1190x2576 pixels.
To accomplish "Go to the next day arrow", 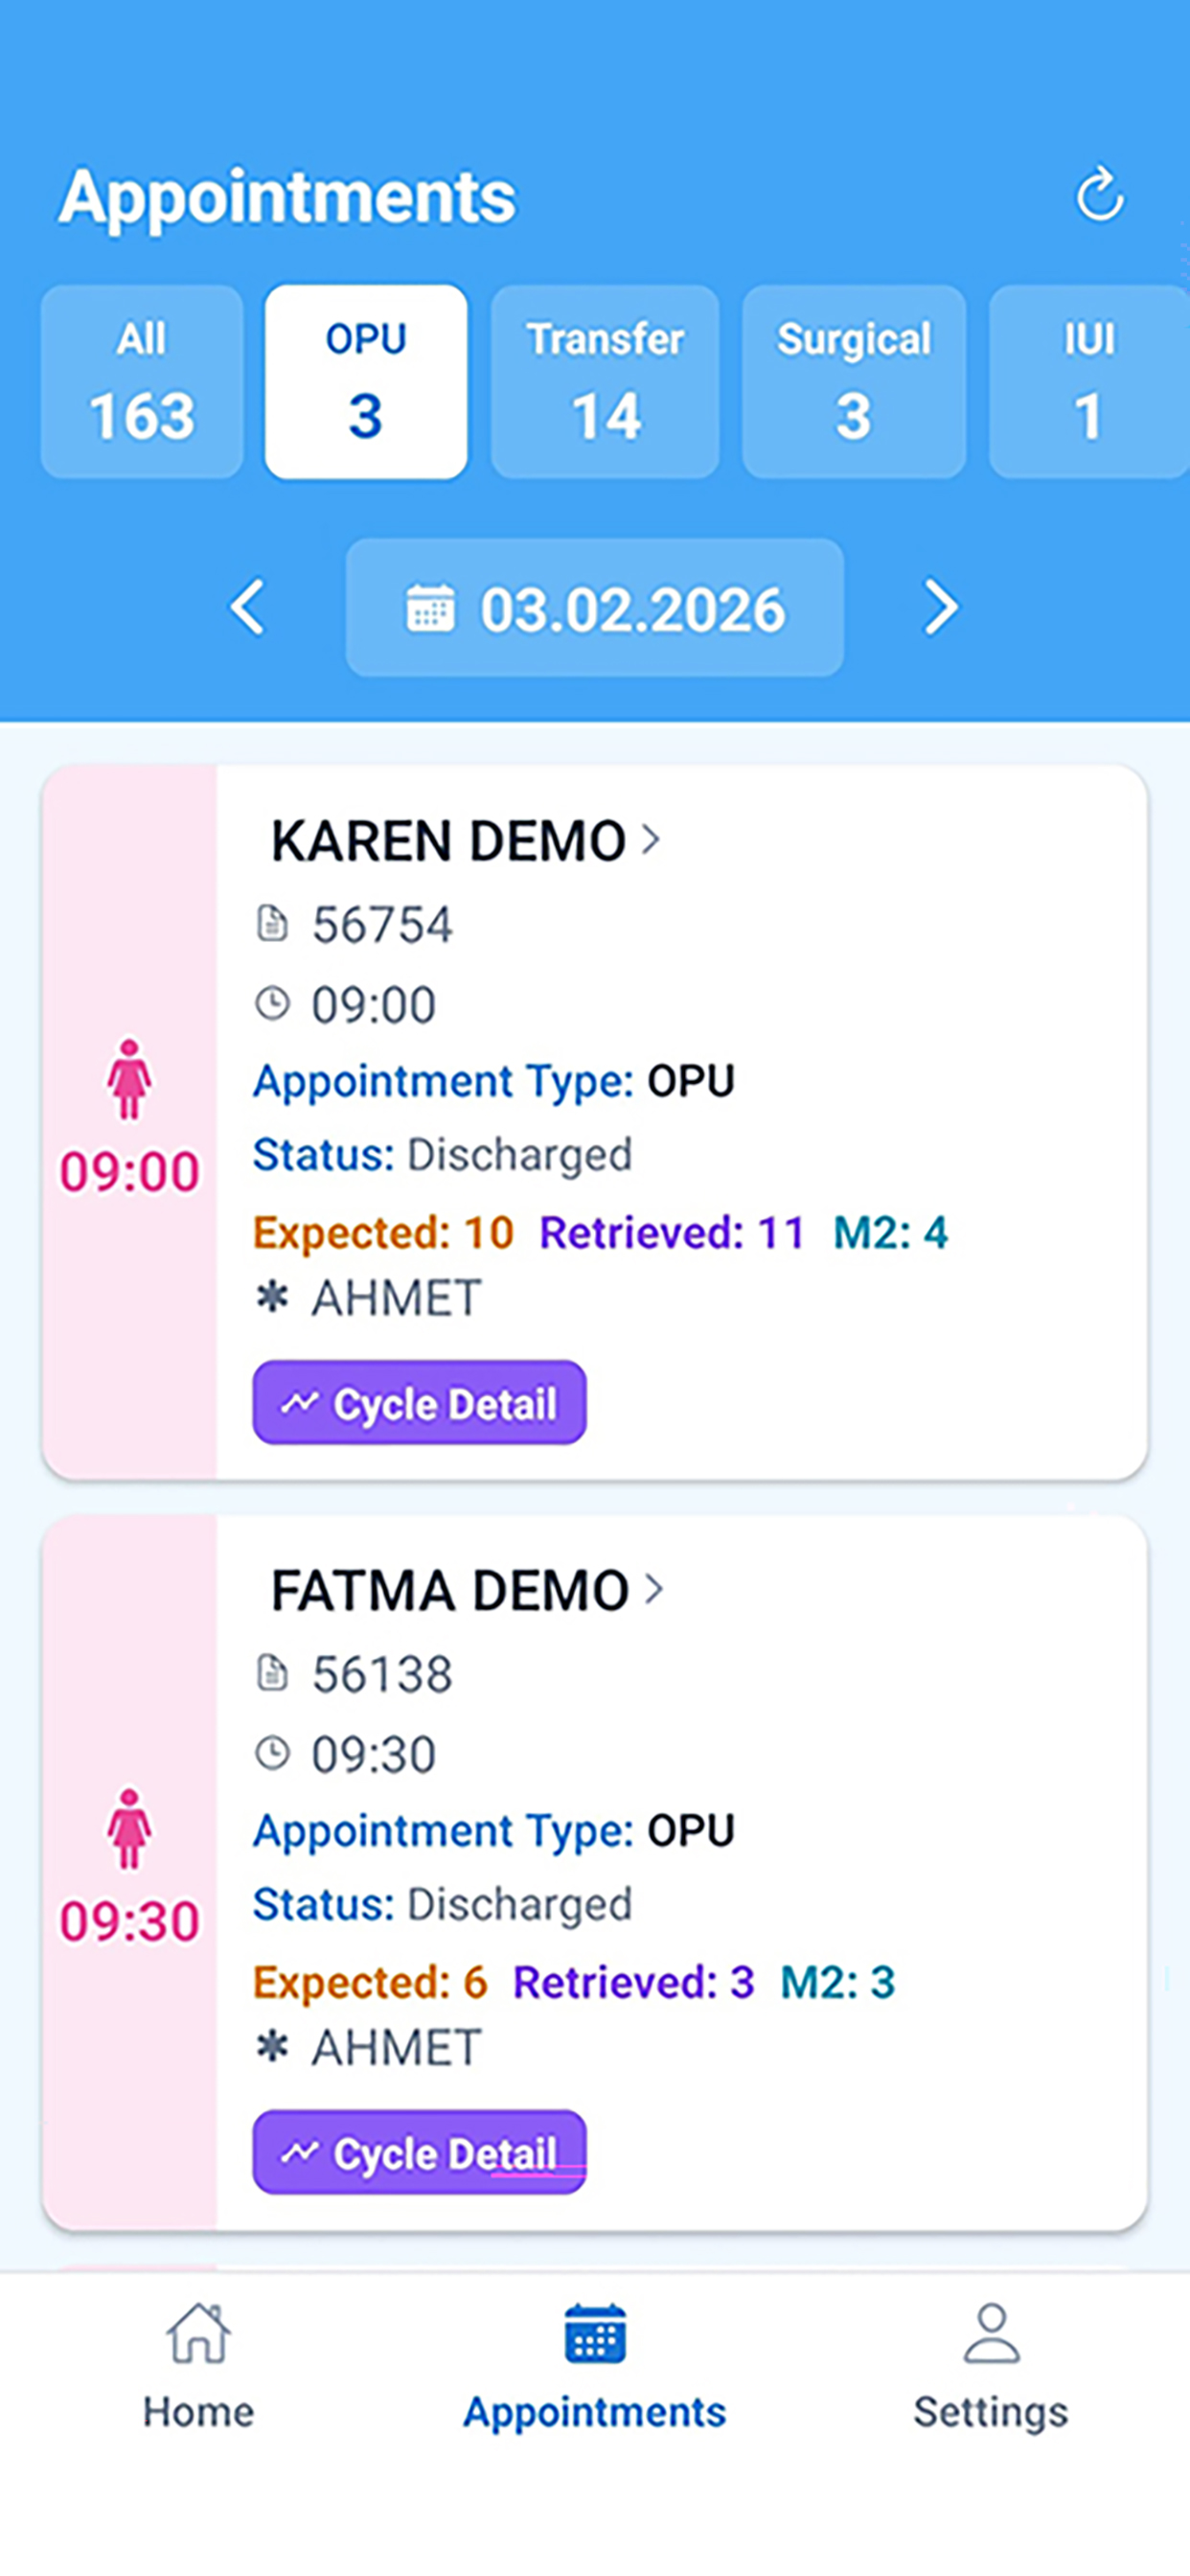I will [940, 607].
